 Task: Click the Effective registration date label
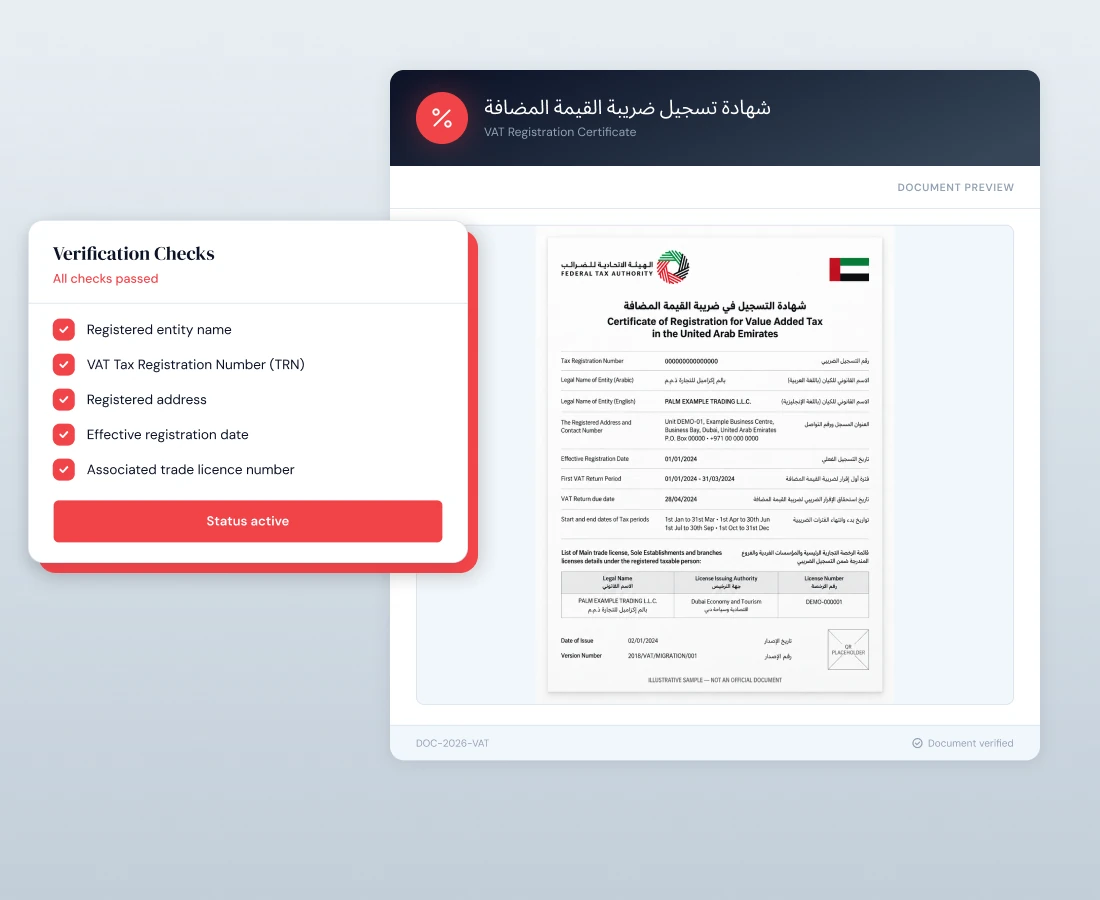point(168,435)
